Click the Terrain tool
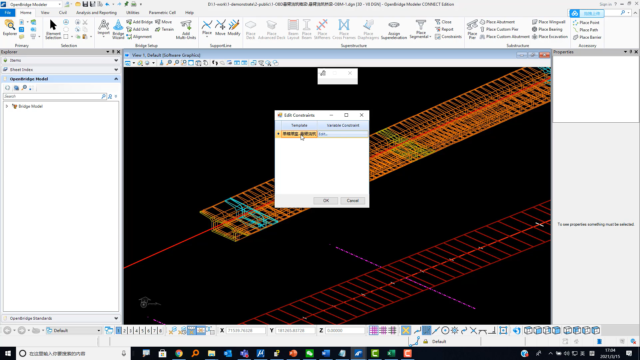The width and height of the screenshot is (640, 360). tap(164, 29)
